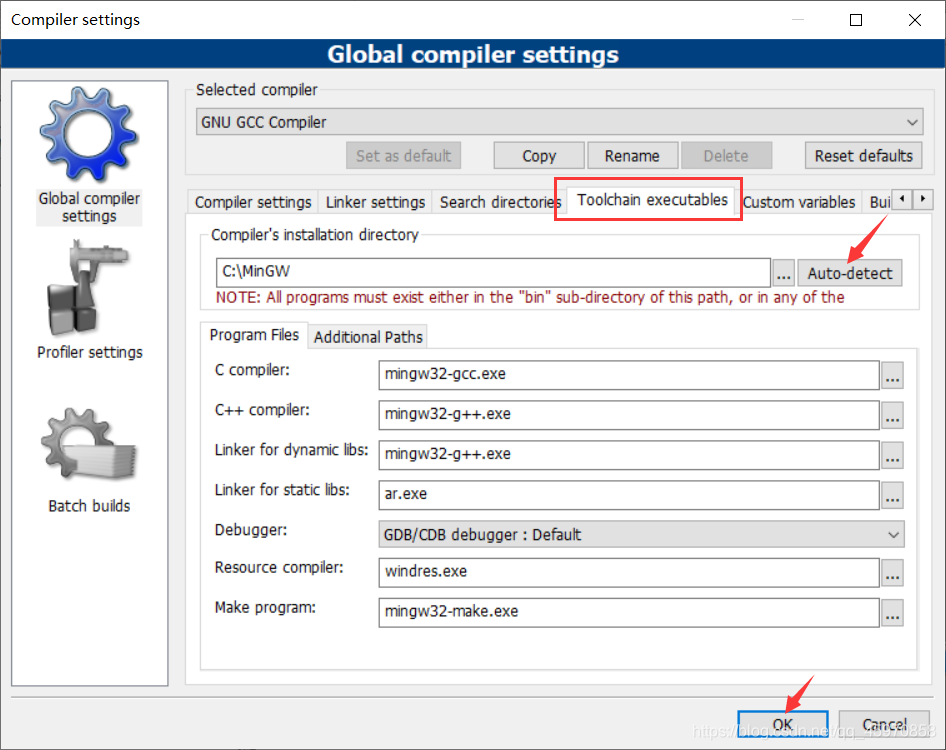
Task: Click the windres.exe resource compiler field
Action: 629,572
